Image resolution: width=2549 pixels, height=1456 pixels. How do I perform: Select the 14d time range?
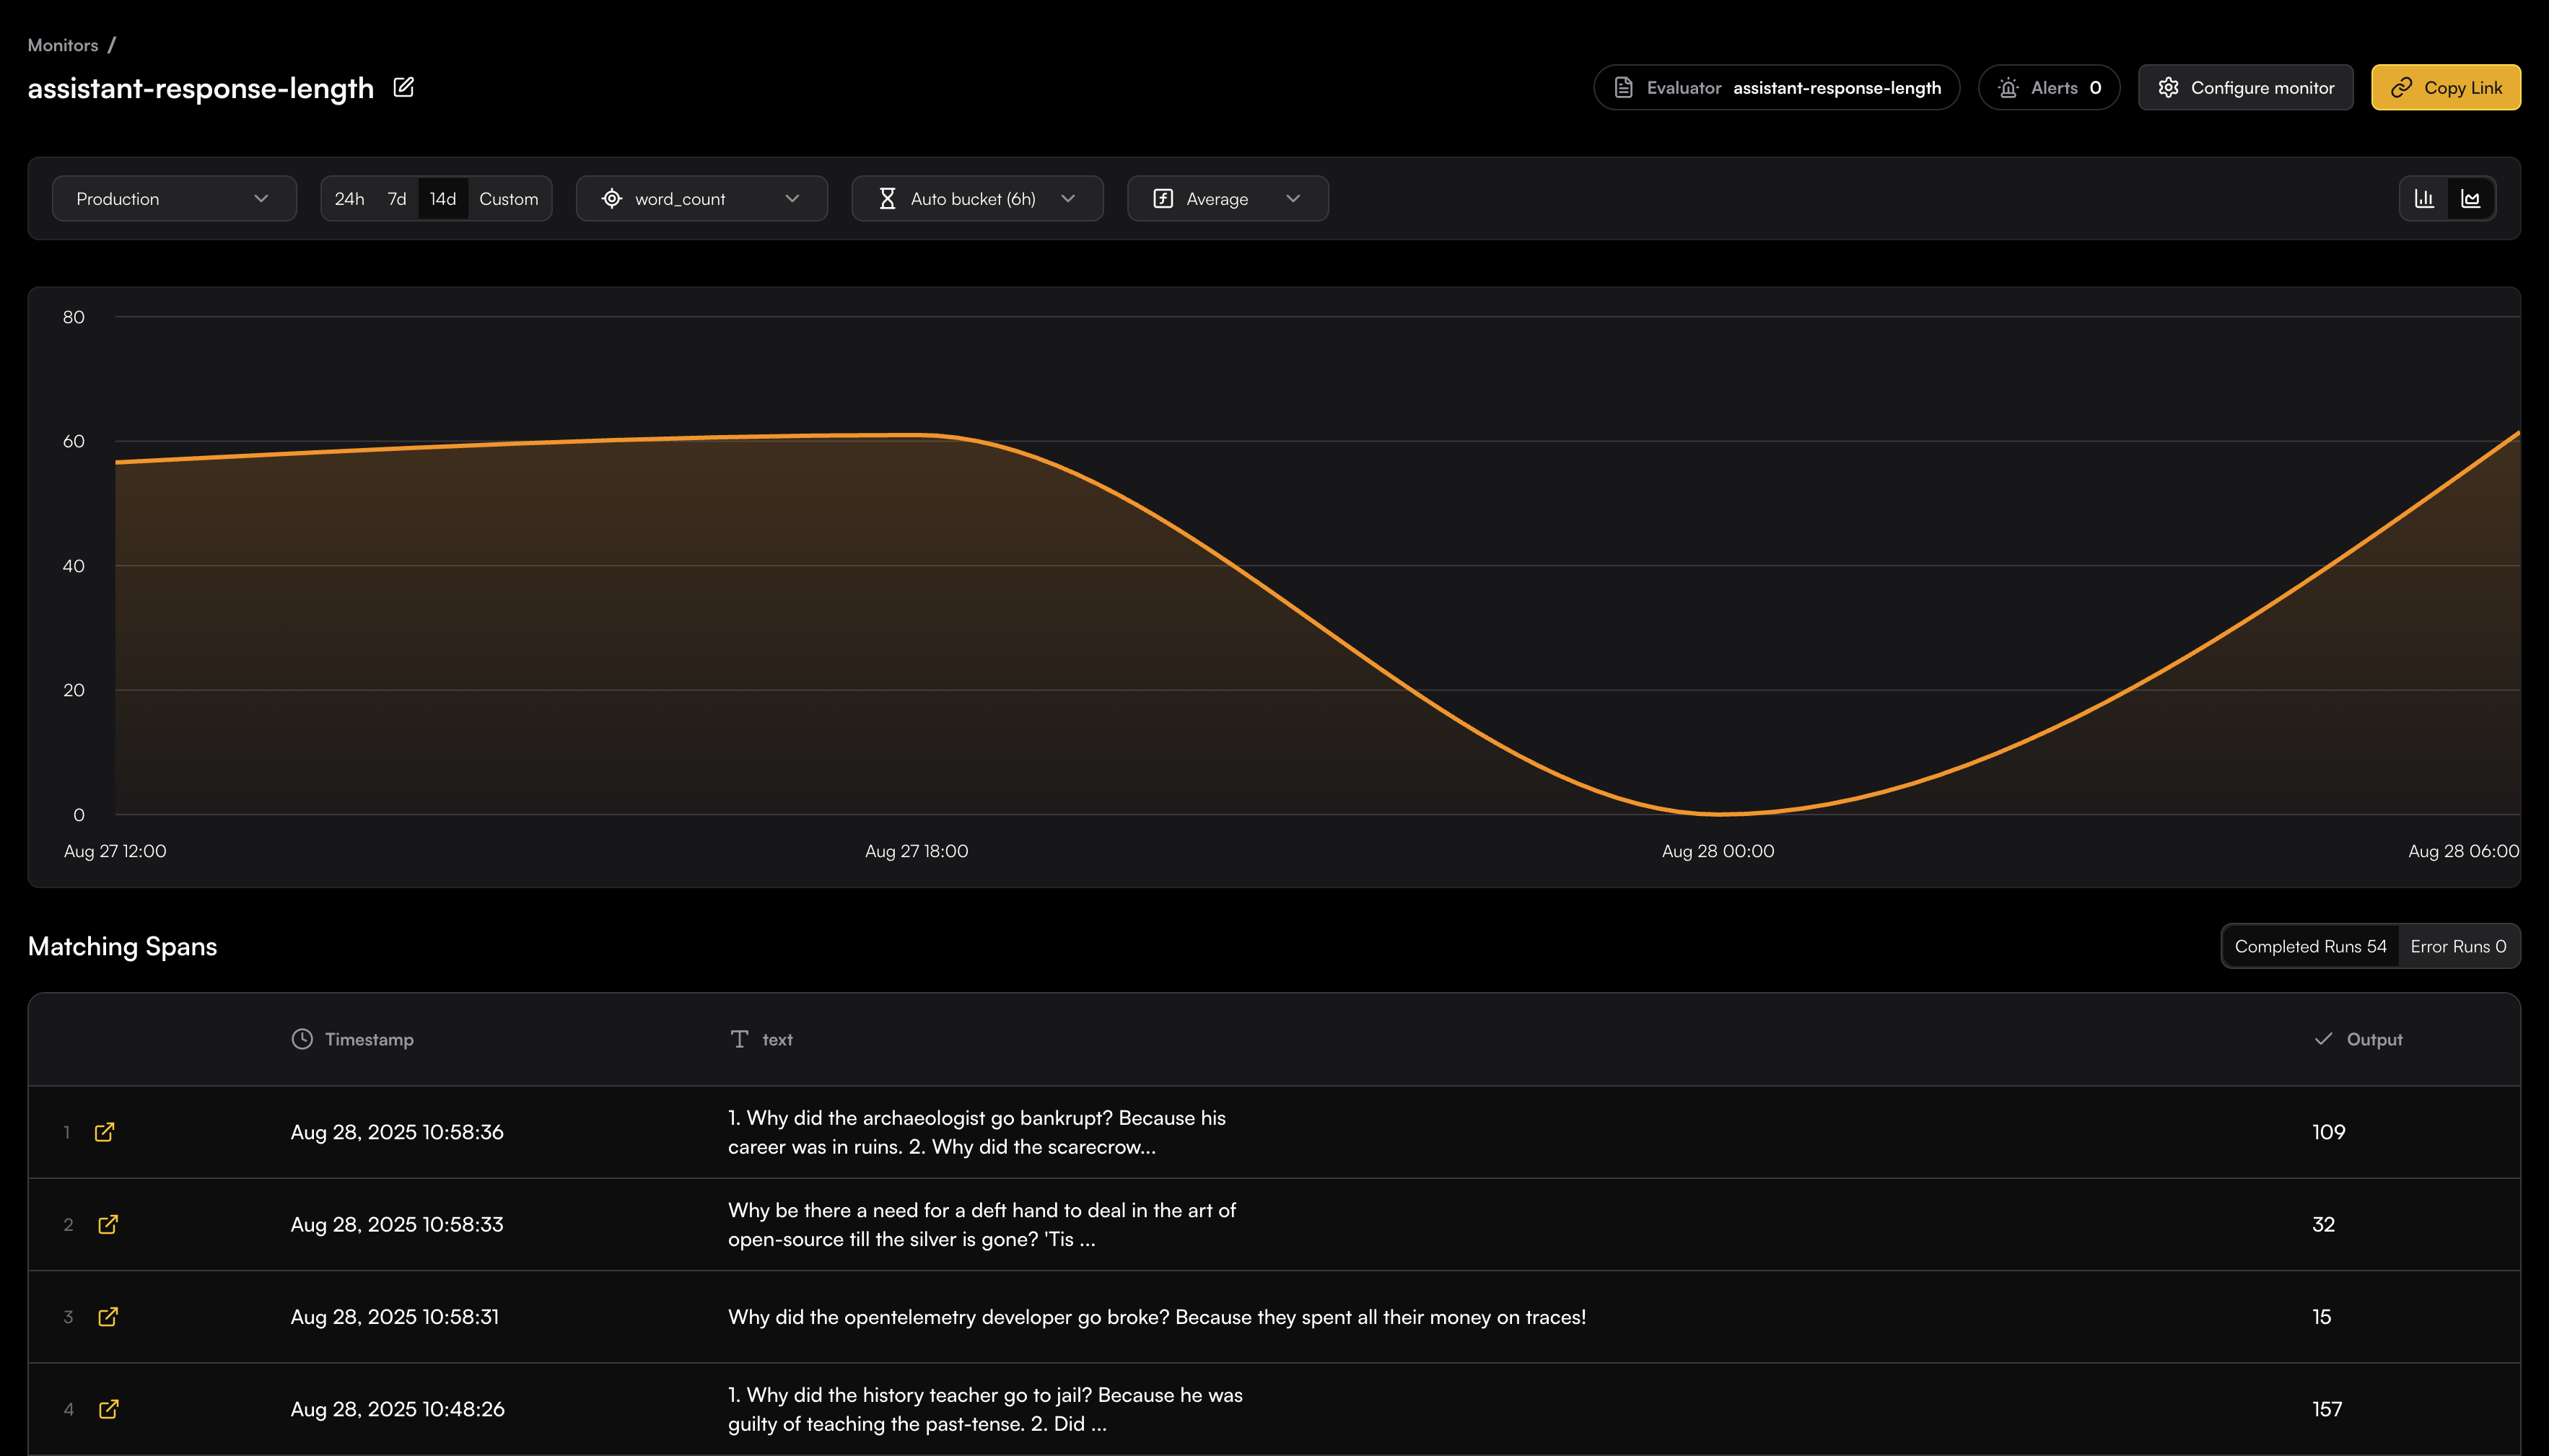(x=443, y=199)
